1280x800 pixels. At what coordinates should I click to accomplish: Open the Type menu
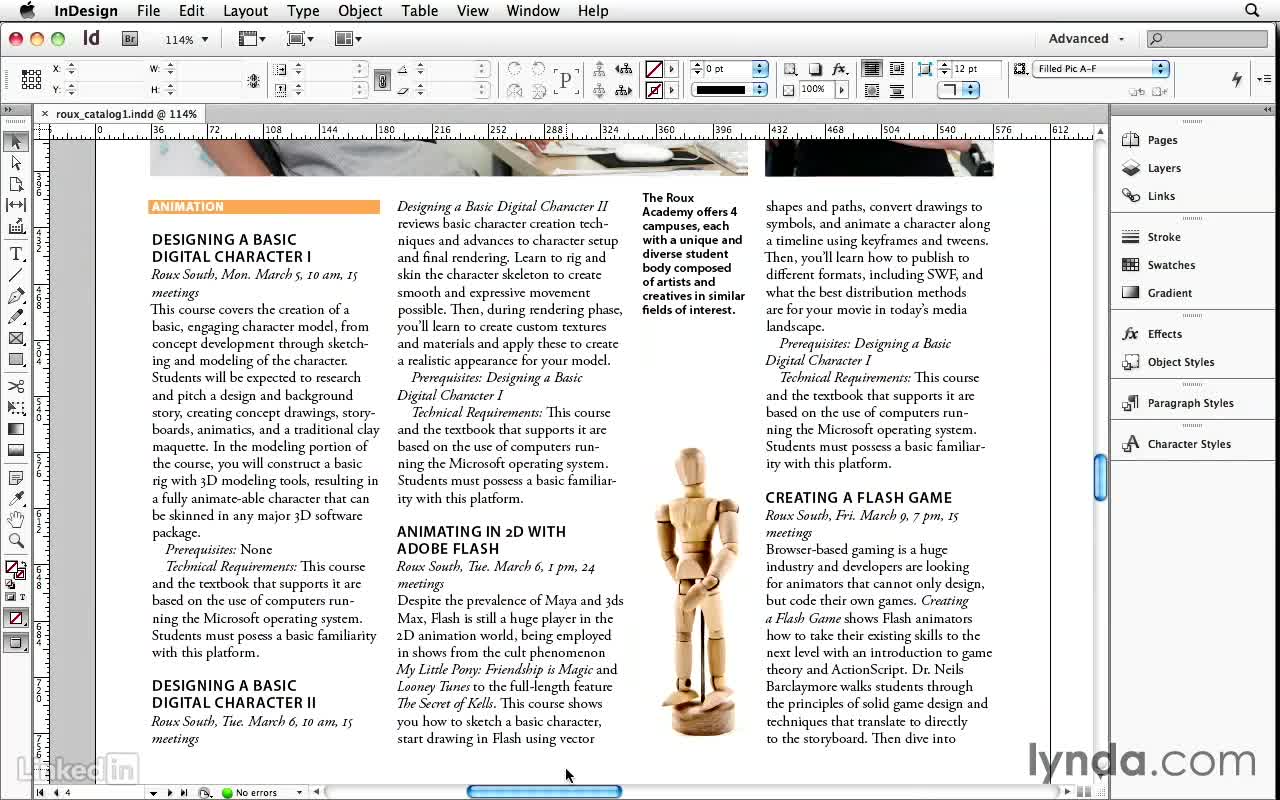(x=303, y=11)
